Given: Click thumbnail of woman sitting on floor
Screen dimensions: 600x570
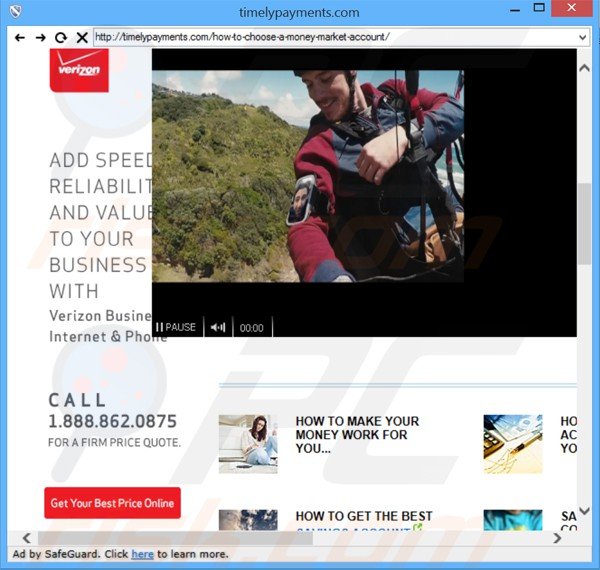Looking at the screenshot, I should click(248, 444).
